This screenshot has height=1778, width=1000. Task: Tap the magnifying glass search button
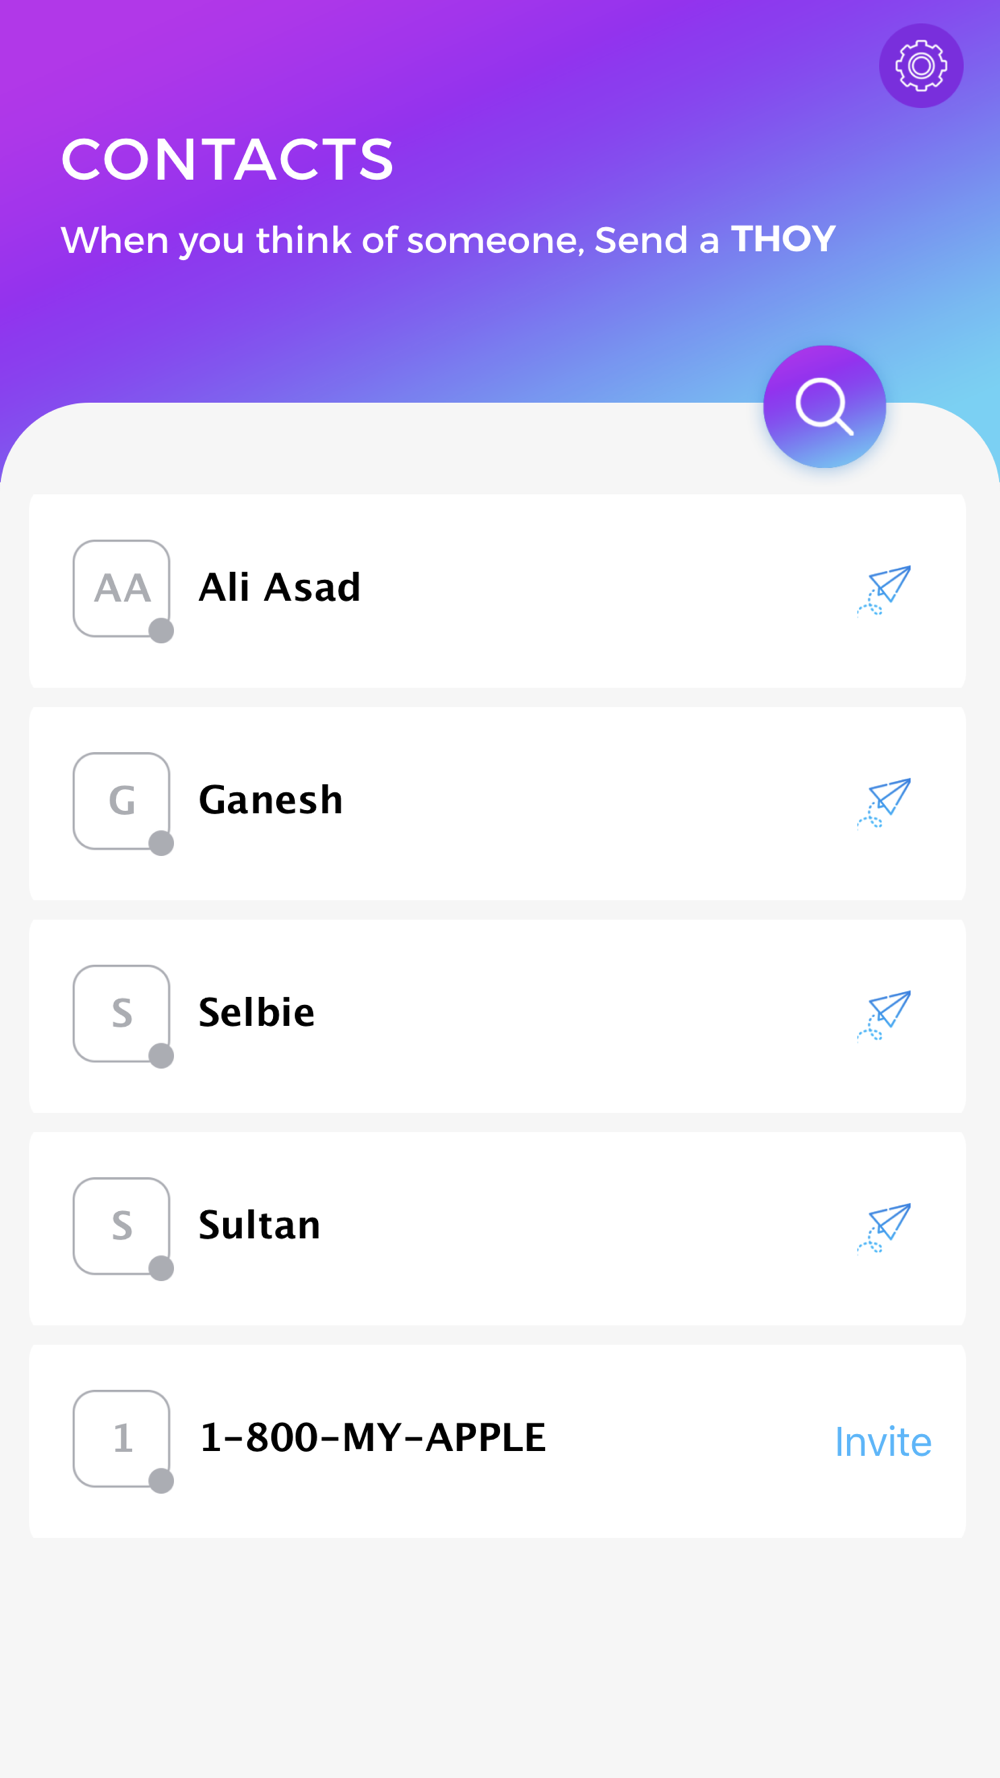824,406
